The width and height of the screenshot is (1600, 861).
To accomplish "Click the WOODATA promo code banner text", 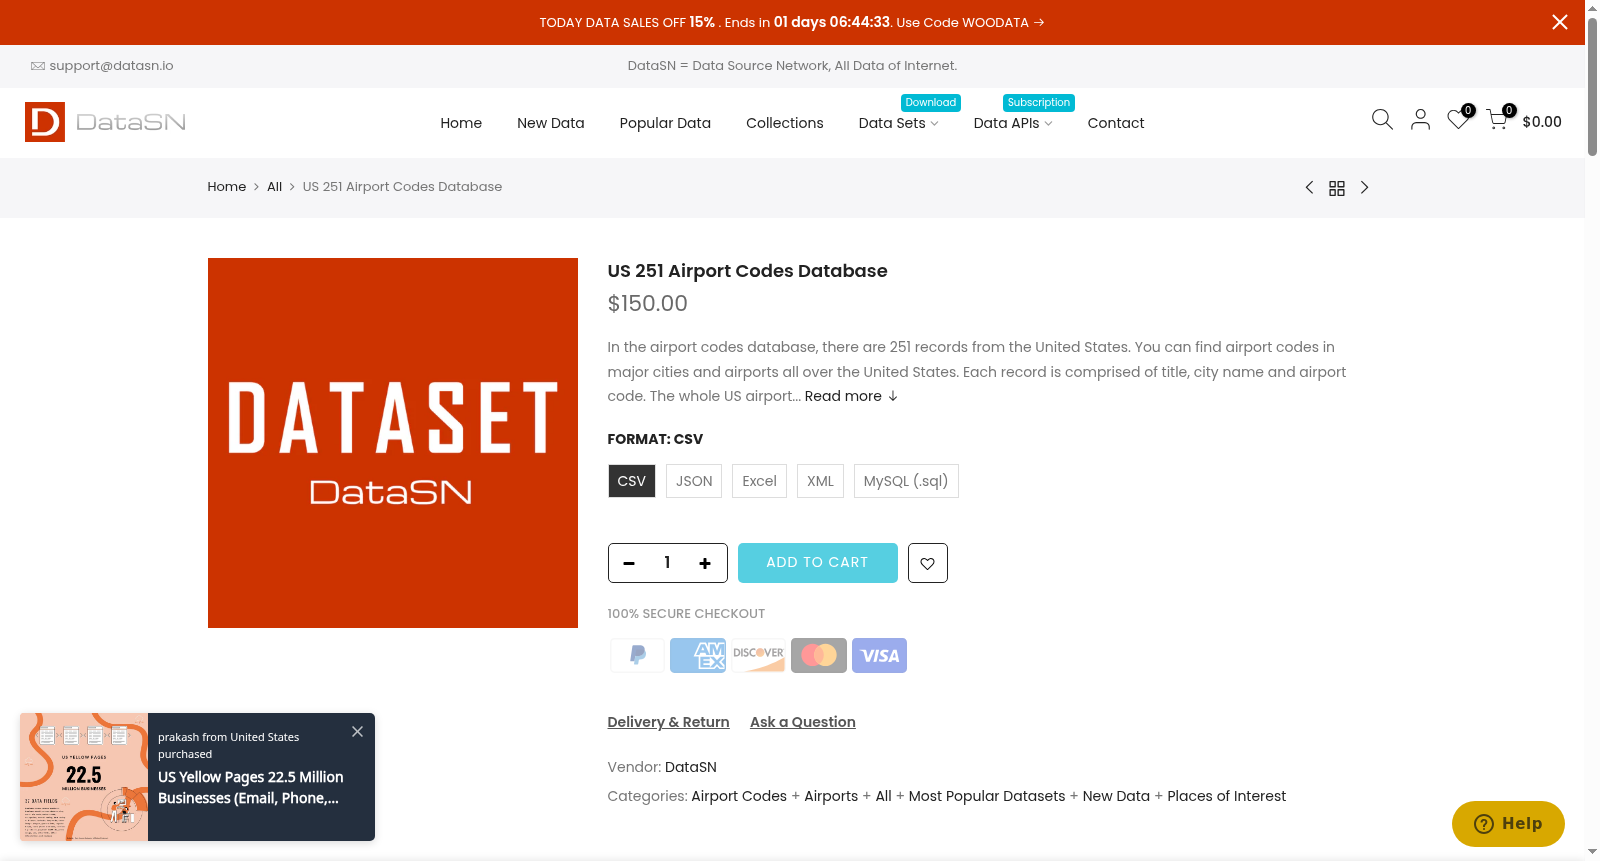I will click(791, 22).
